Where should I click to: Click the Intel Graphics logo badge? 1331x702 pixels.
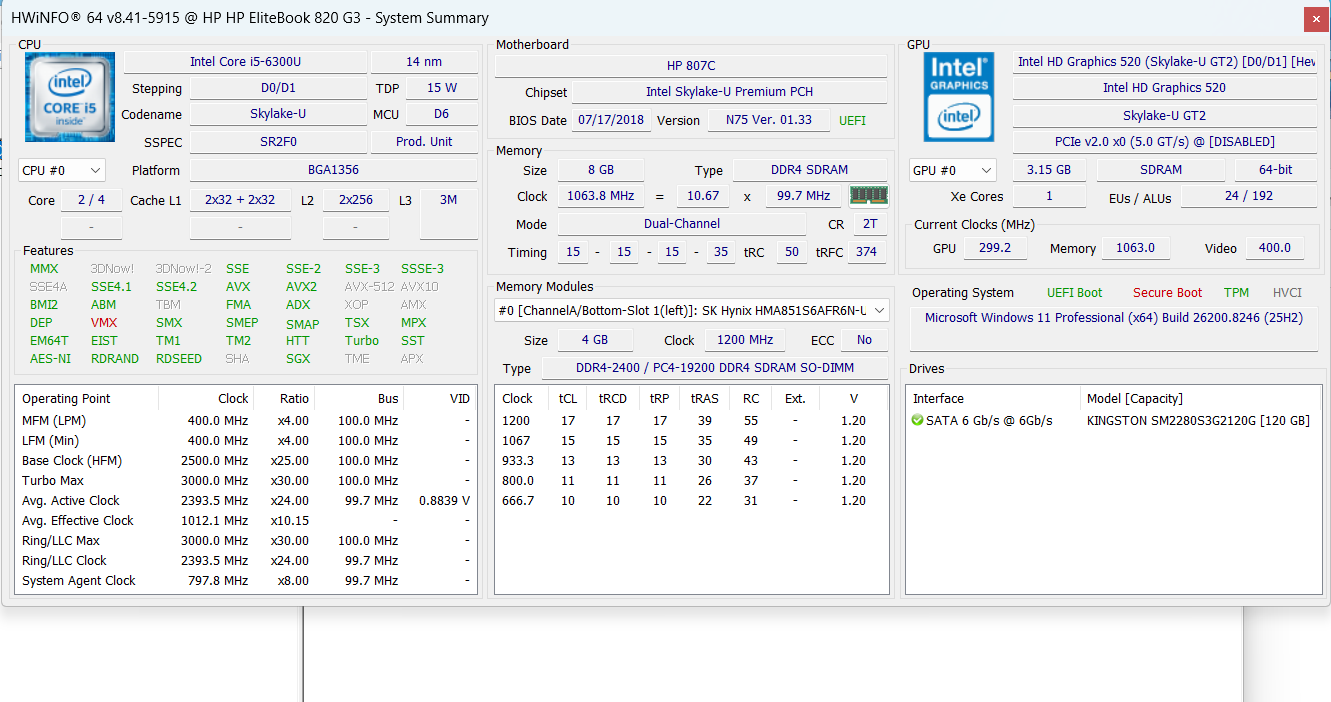959,96
